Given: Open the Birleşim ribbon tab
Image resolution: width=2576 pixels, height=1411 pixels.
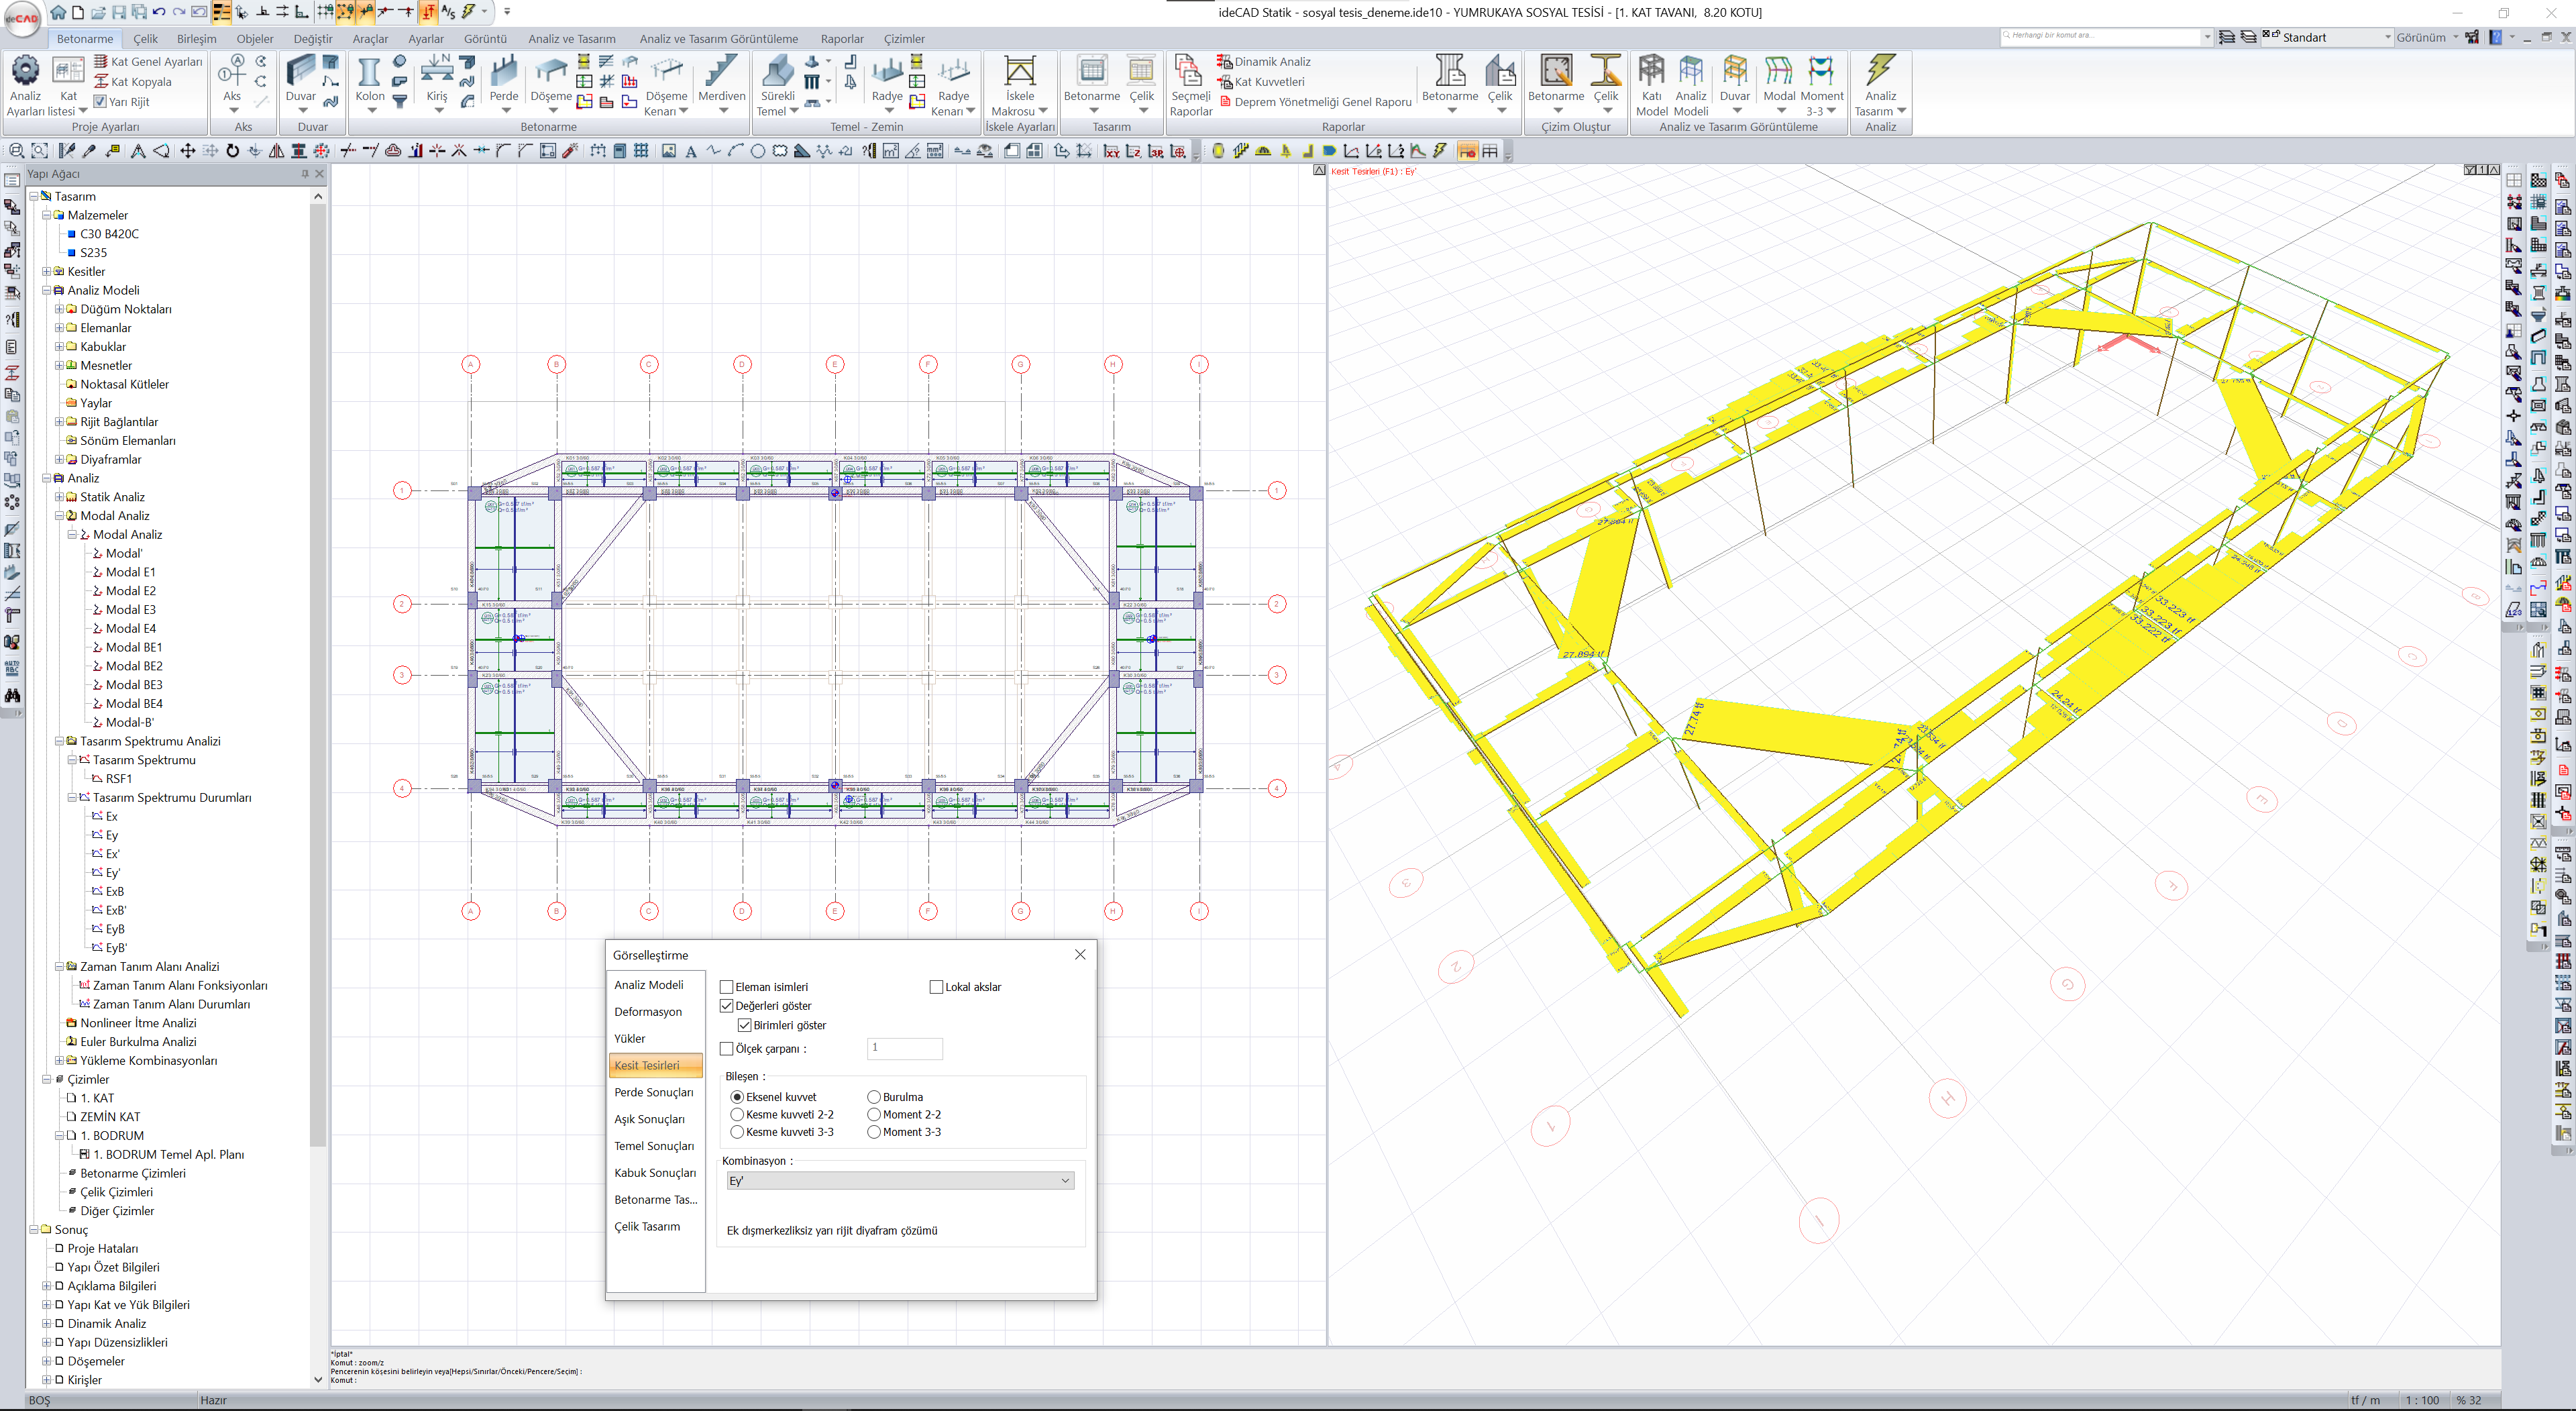Looking at the screenshot, I should (x=196, y=39).
